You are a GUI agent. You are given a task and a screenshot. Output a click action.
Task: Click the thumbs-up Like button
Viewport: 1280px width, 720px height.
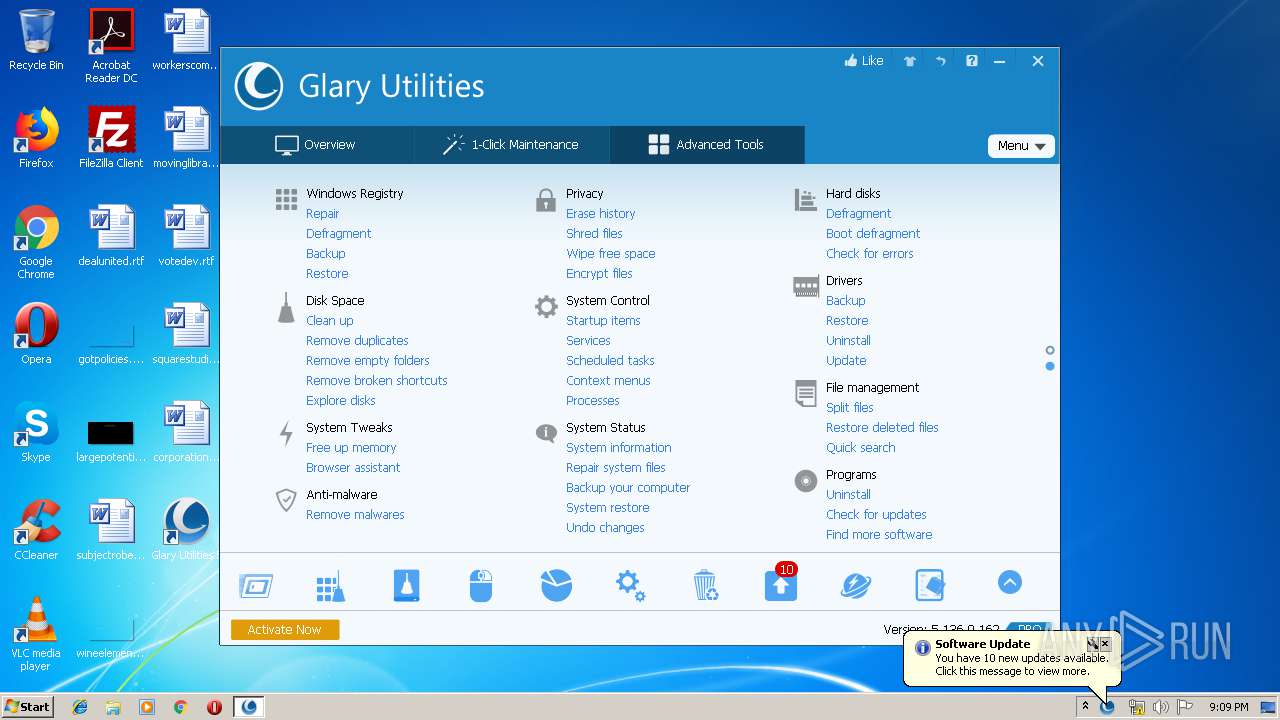tap(864, 61)
